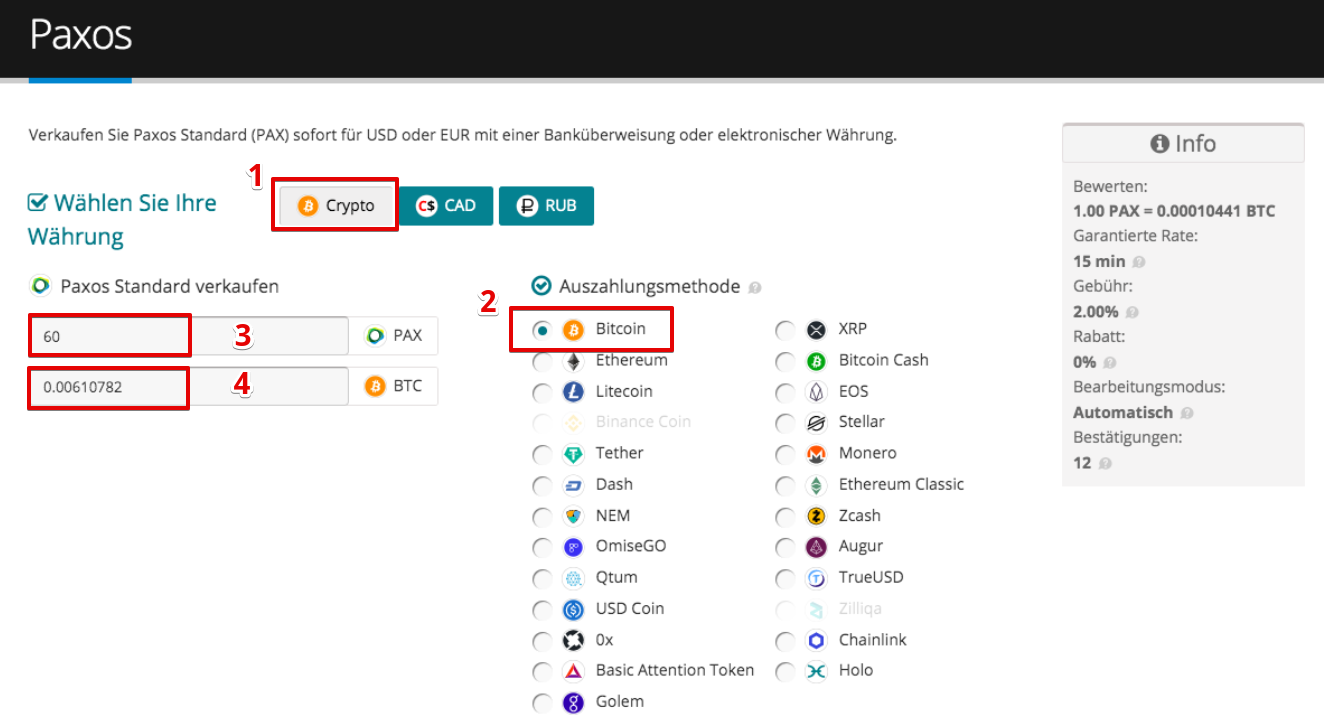Click the Zcash icon
This screenshot has width=1324, height=722.
[816, 516]
